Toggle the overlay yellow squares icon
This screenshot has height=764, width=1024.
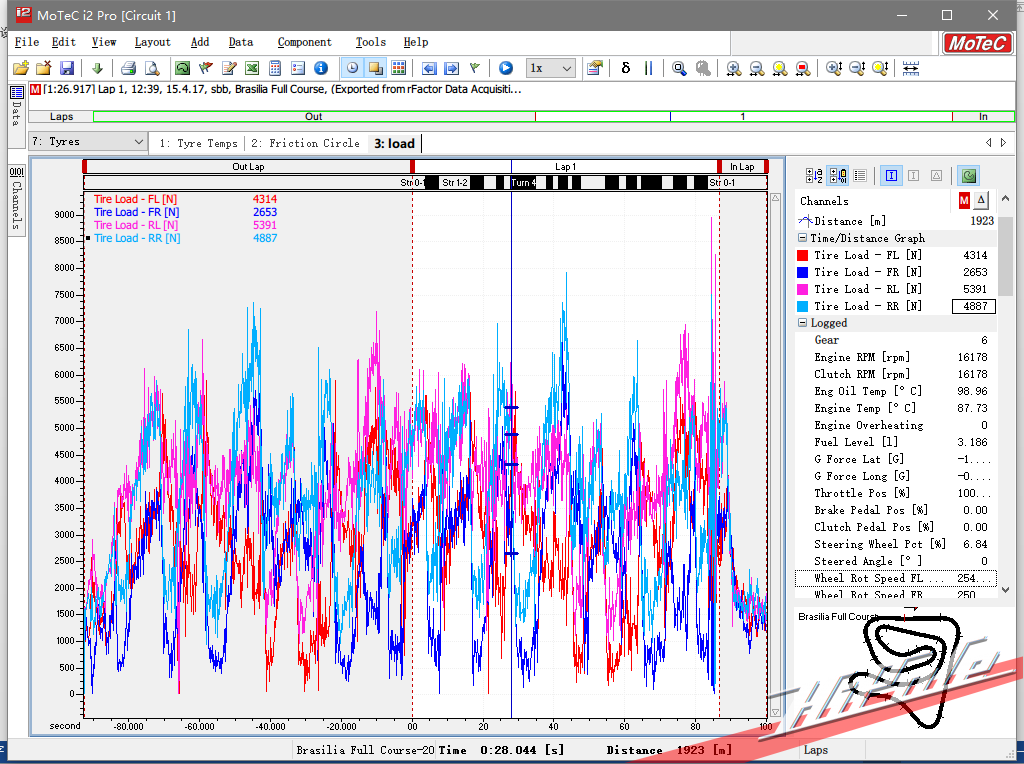click(x=376, y=68)
